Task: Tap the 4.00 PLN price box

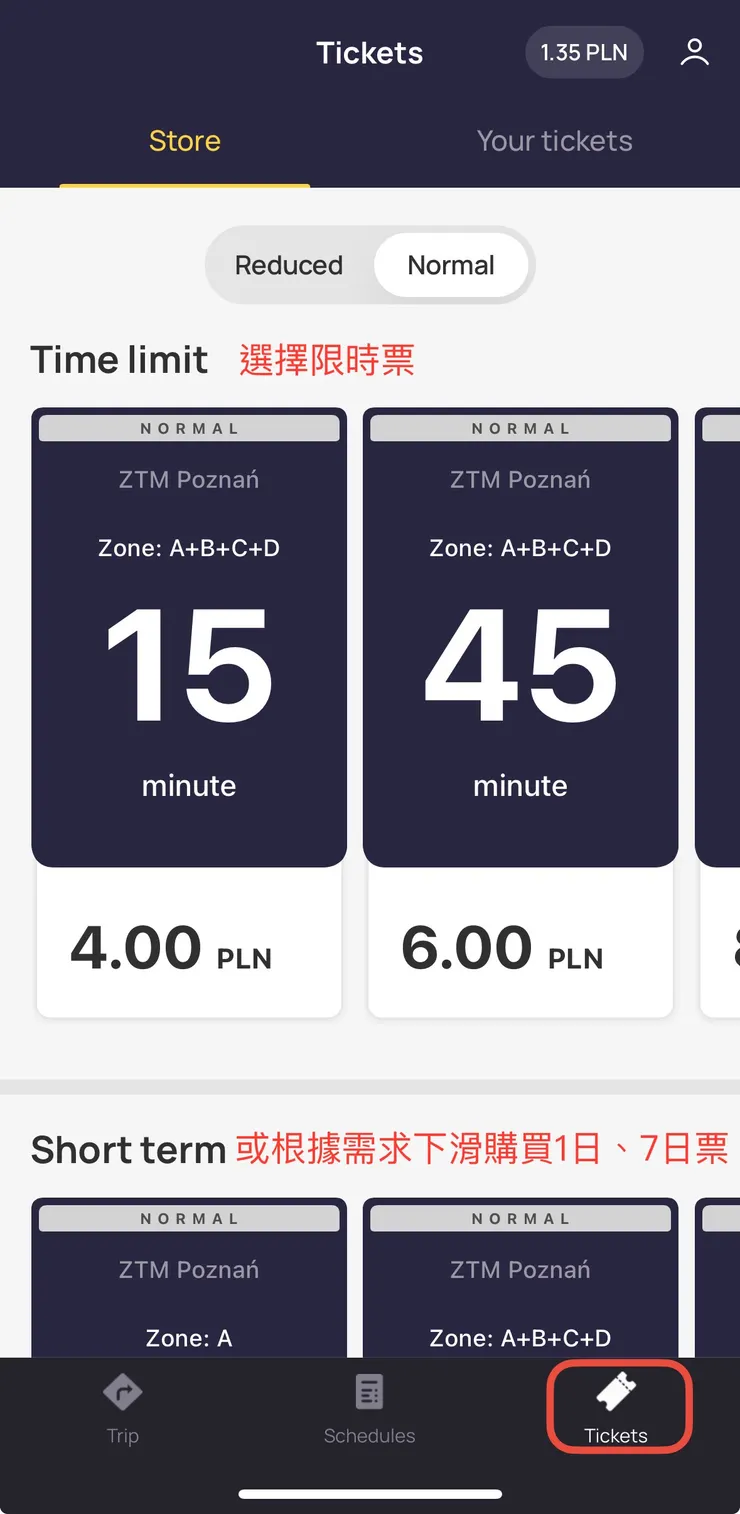Action: pyautogui.click(x=189, y=946)
